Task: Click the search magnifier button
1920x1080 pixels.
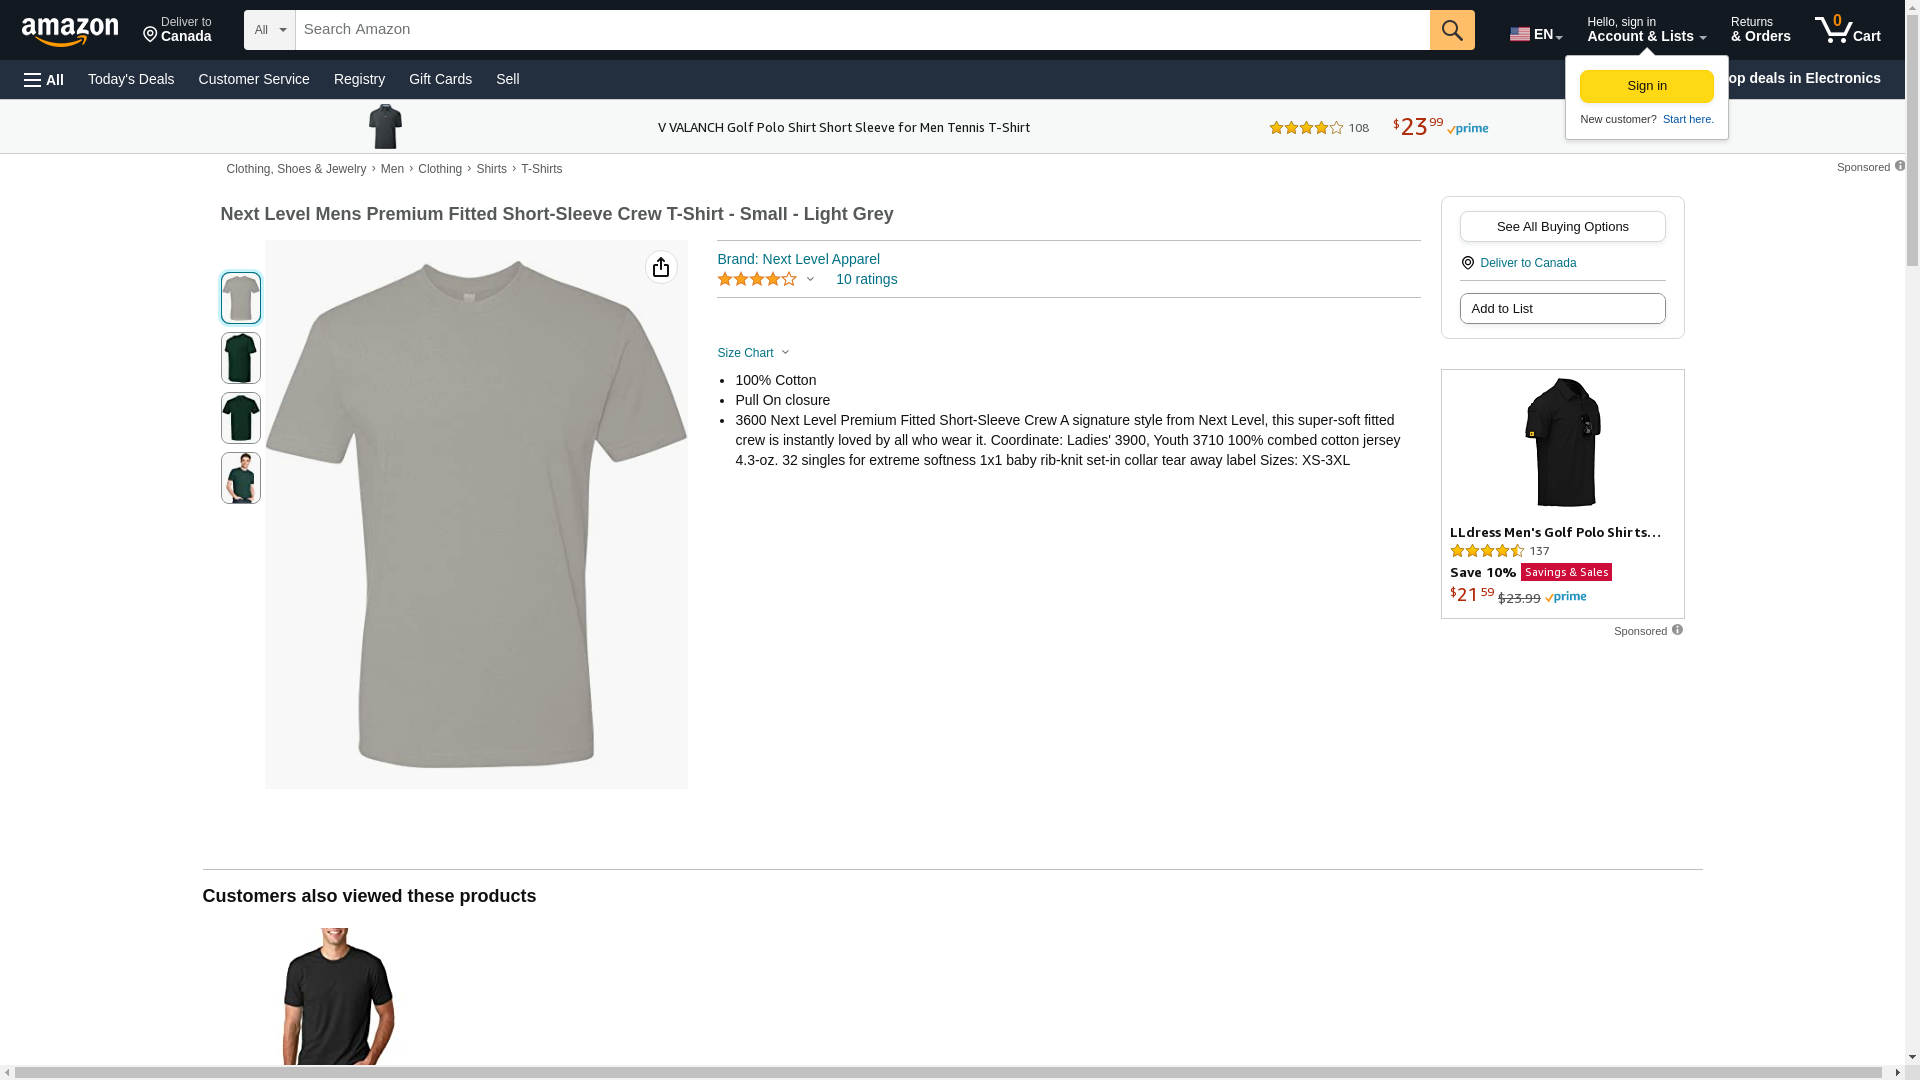Action: pos(1452,30)
